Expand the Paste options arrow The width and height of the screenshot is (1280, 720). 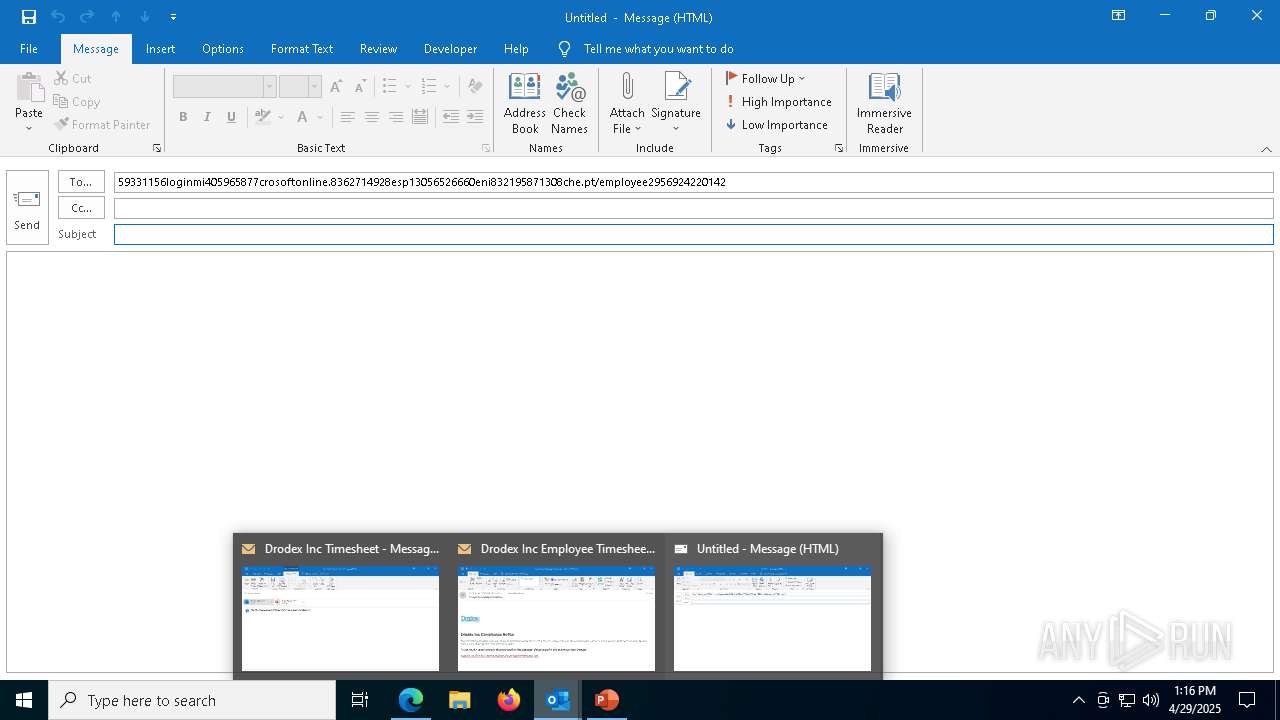tap(29, 127)
